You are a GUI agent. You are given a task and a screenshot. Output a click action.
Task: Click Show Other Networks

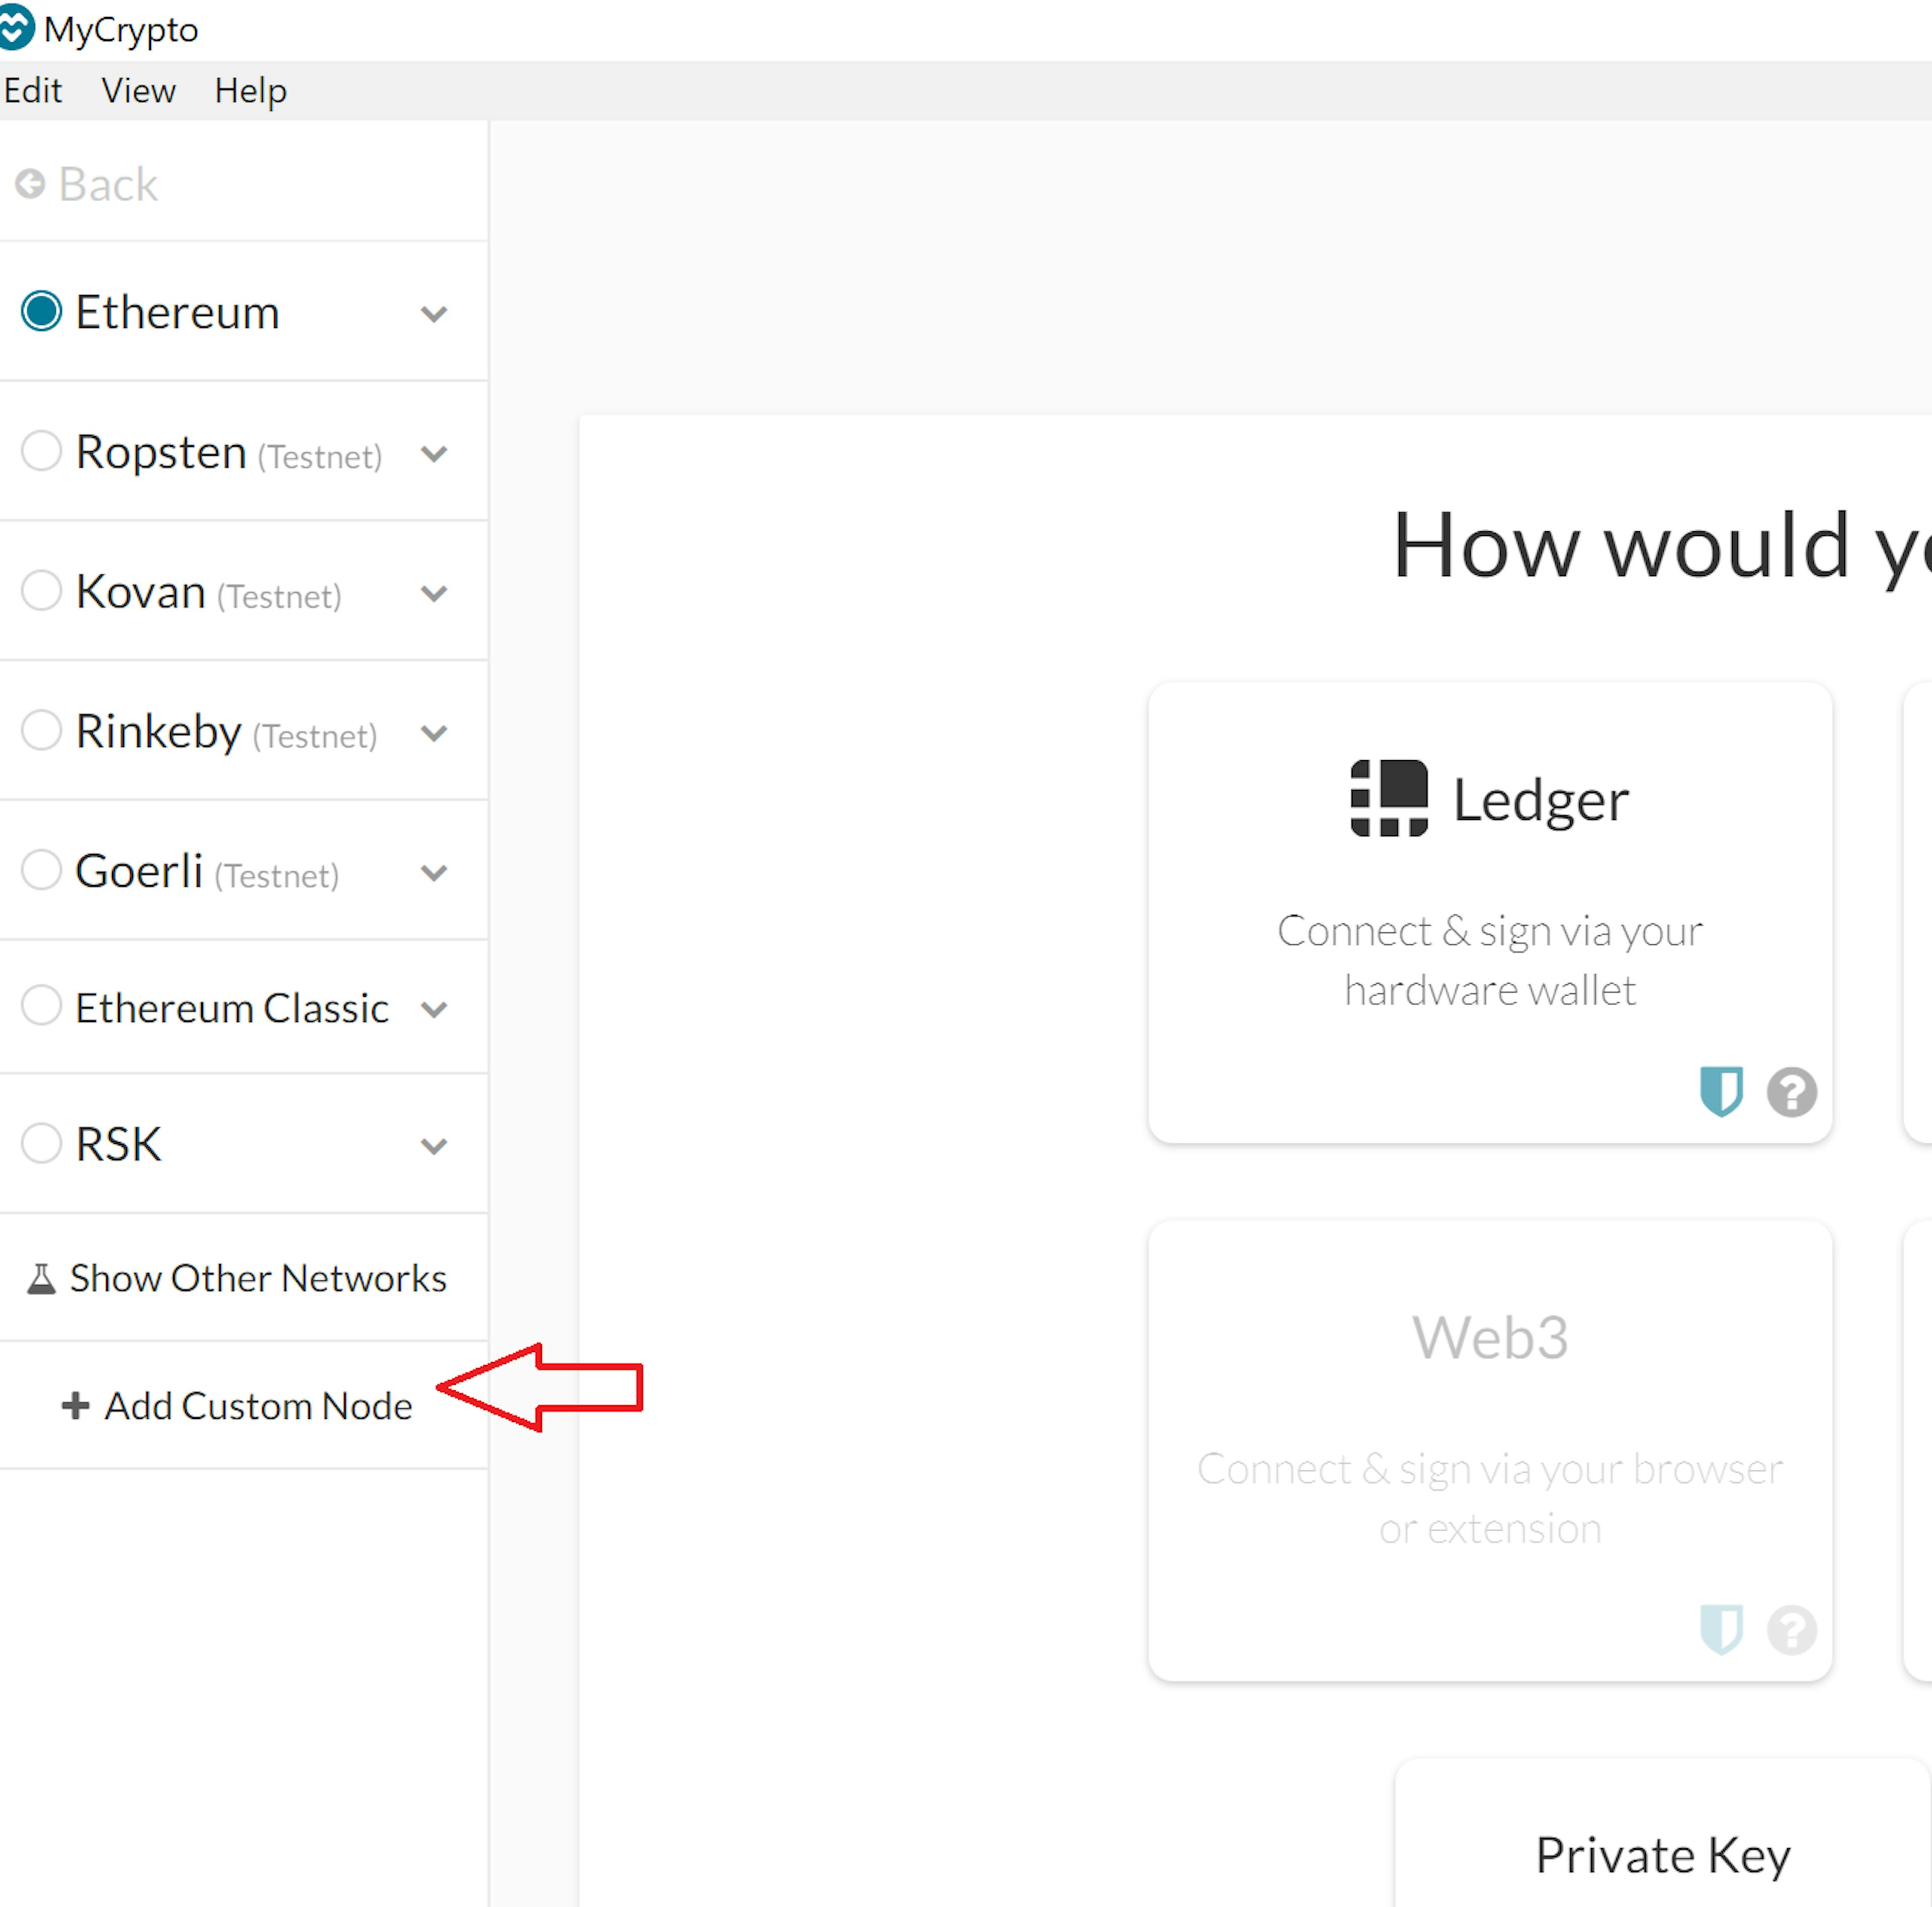pyautogui.click(x=237, y=1279)
